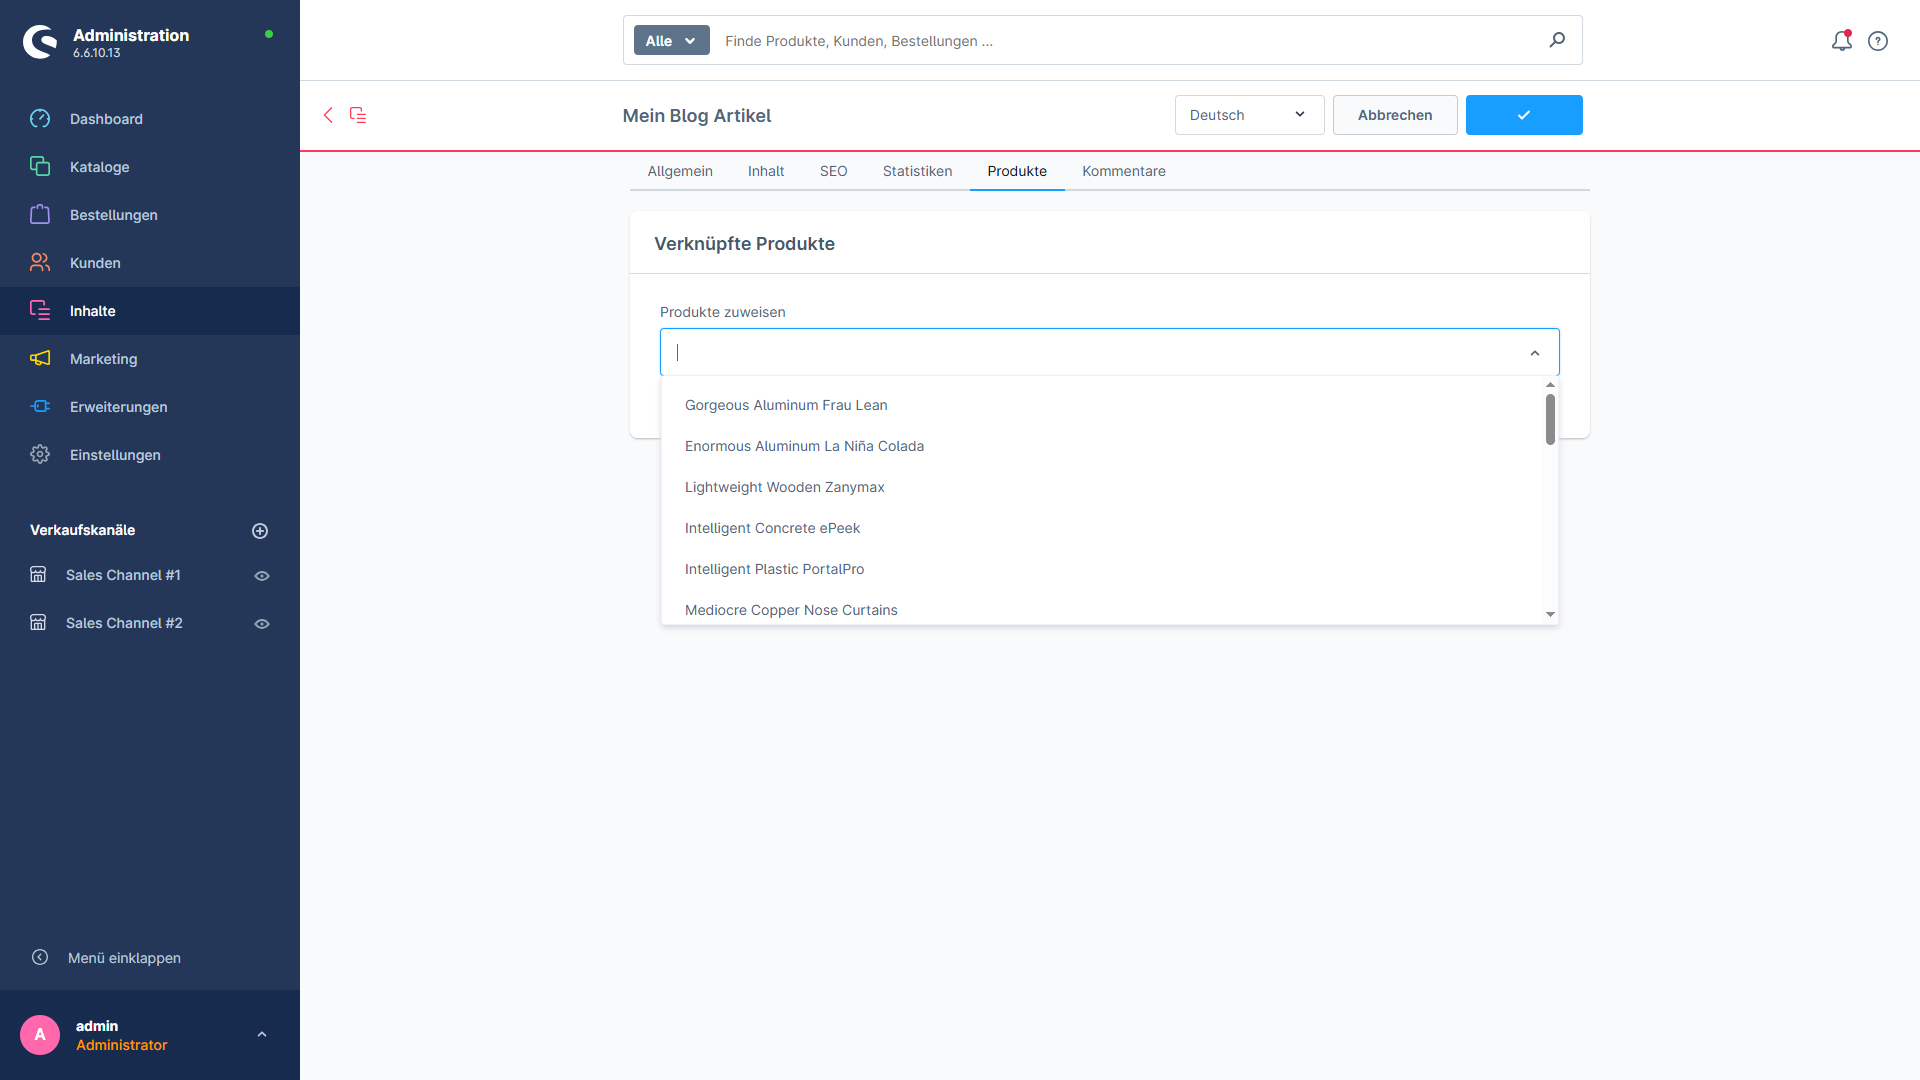Open the Marketing megaphone icon
This screenshot has height=1080, width=1920.
click(40, 359)
